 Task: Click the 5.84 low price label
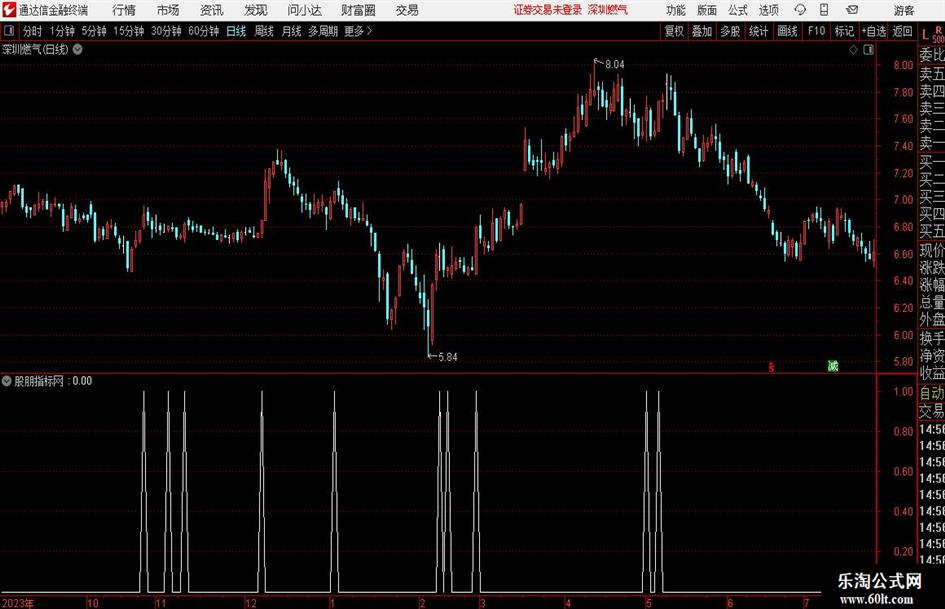(448, 357)
